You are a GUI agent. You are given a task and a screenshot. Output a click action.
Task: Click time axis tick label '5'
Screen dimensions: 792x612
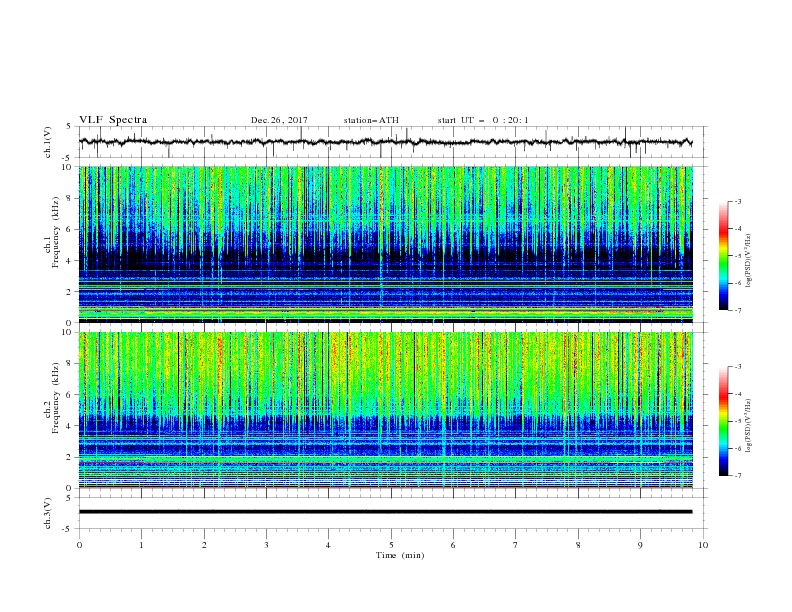[391, 545]
